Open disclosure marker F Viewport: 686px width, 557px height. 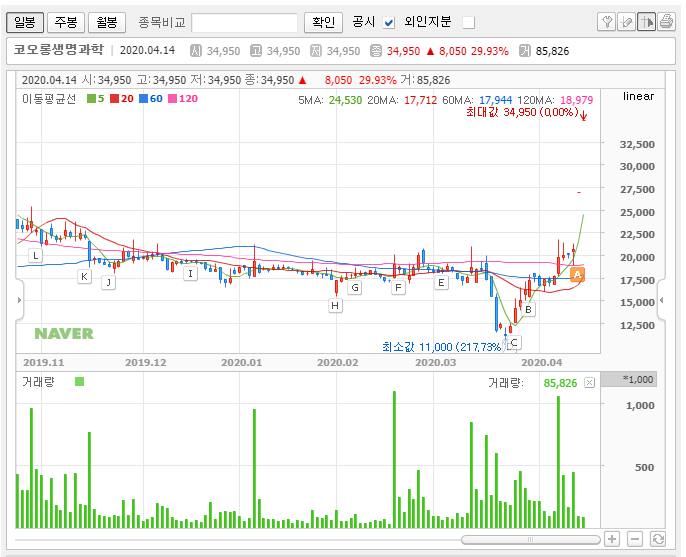pyautogui.click(x=398, y=287)
